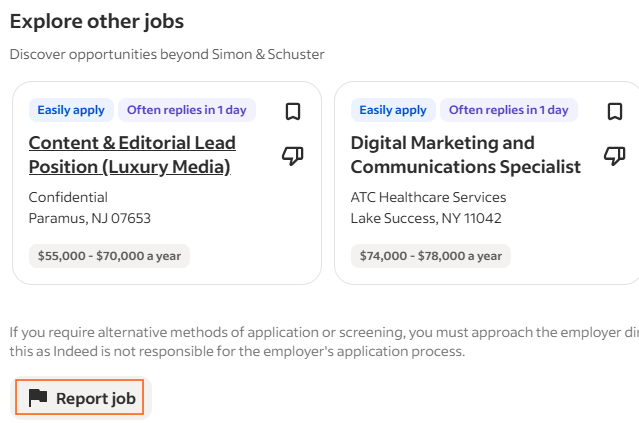Click the Paramus, NJ 07653 location text

coord(90,218)
